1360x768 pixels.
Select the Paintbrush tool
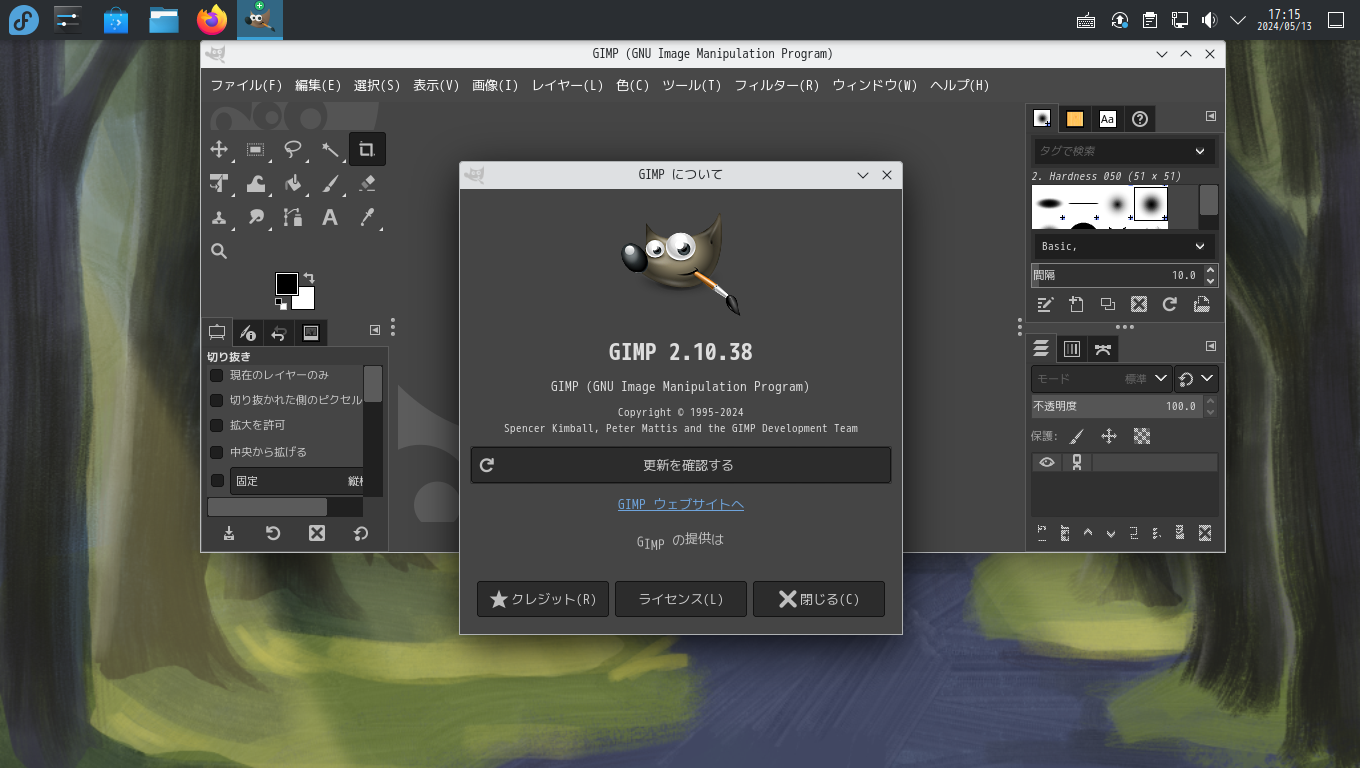coord(329,184)
